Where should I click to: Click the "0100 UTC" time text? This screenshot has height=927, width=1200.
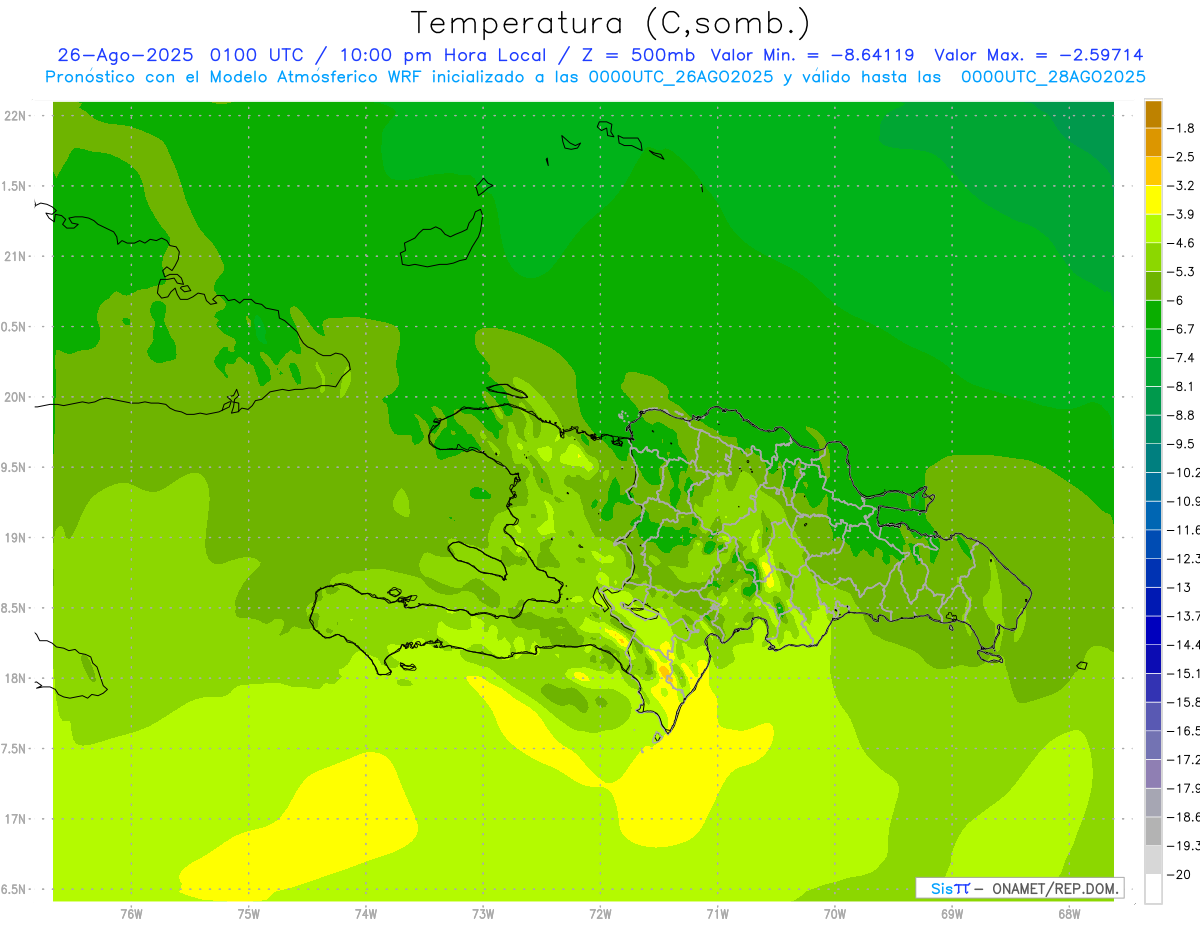[x=258, y=55]
